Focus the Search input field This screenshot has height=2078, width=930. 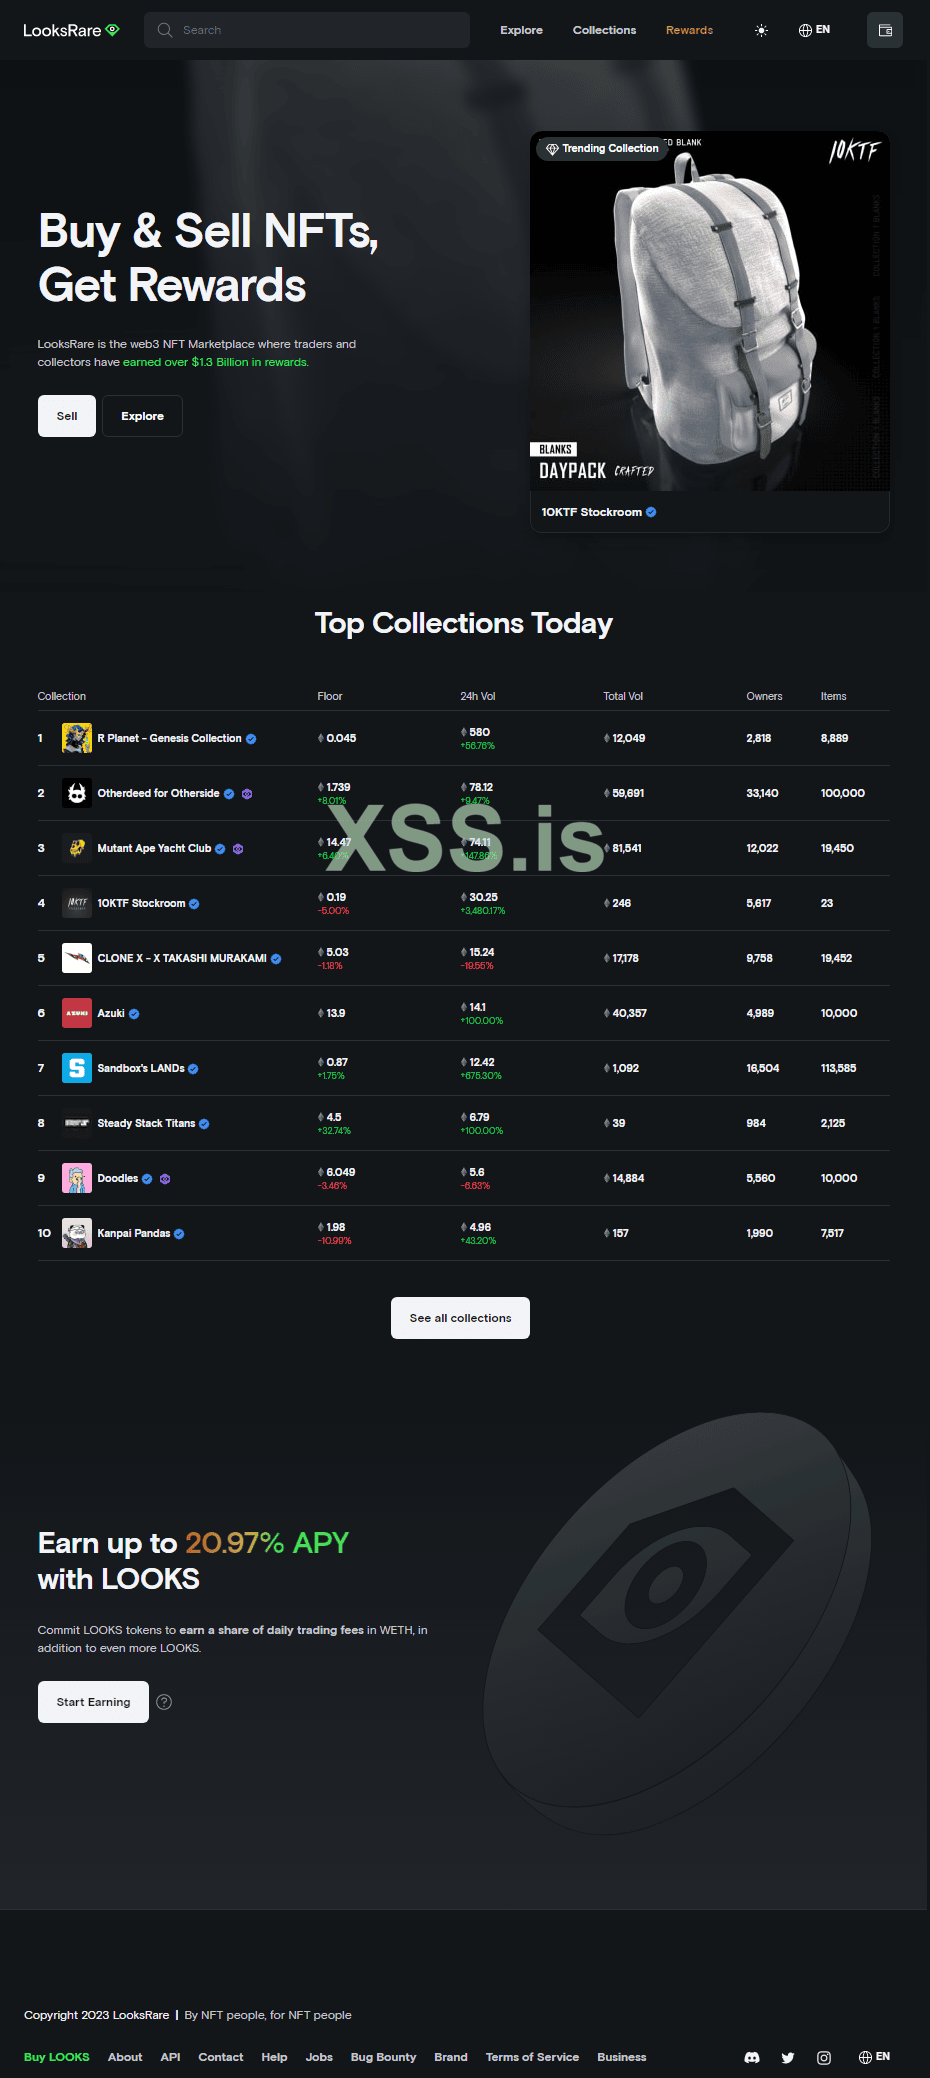[x=307, y=30]
